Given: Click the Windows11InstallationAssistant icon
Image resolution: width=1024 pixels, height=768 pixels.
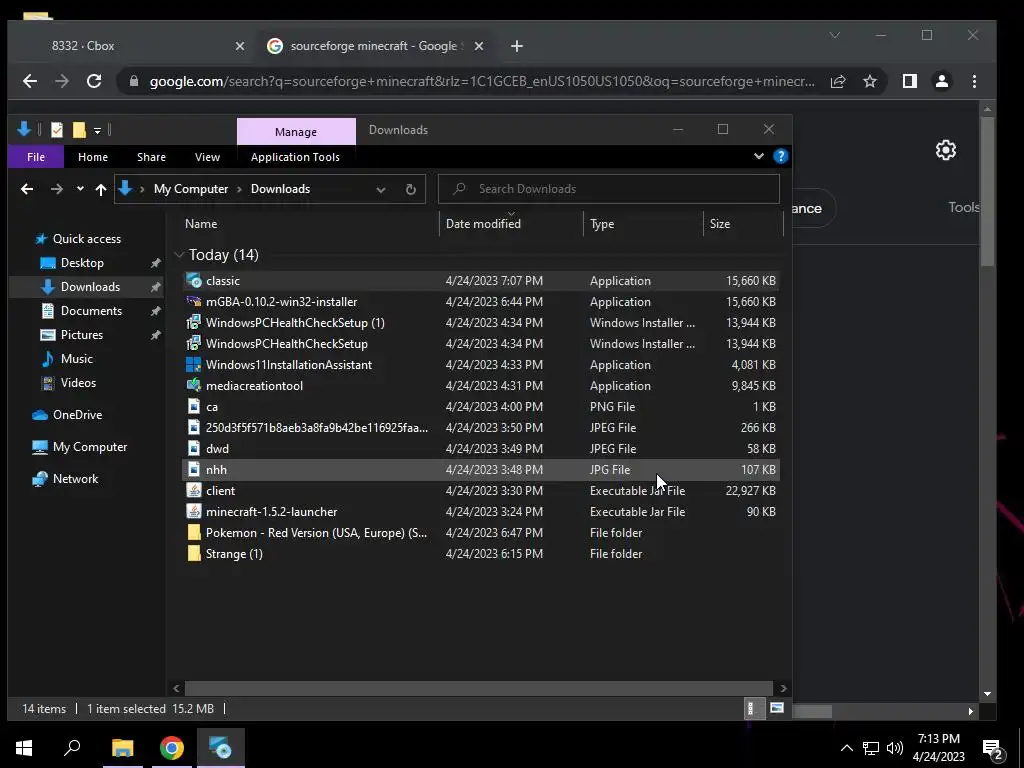Looking at the screenshot, I should point(194,364).
